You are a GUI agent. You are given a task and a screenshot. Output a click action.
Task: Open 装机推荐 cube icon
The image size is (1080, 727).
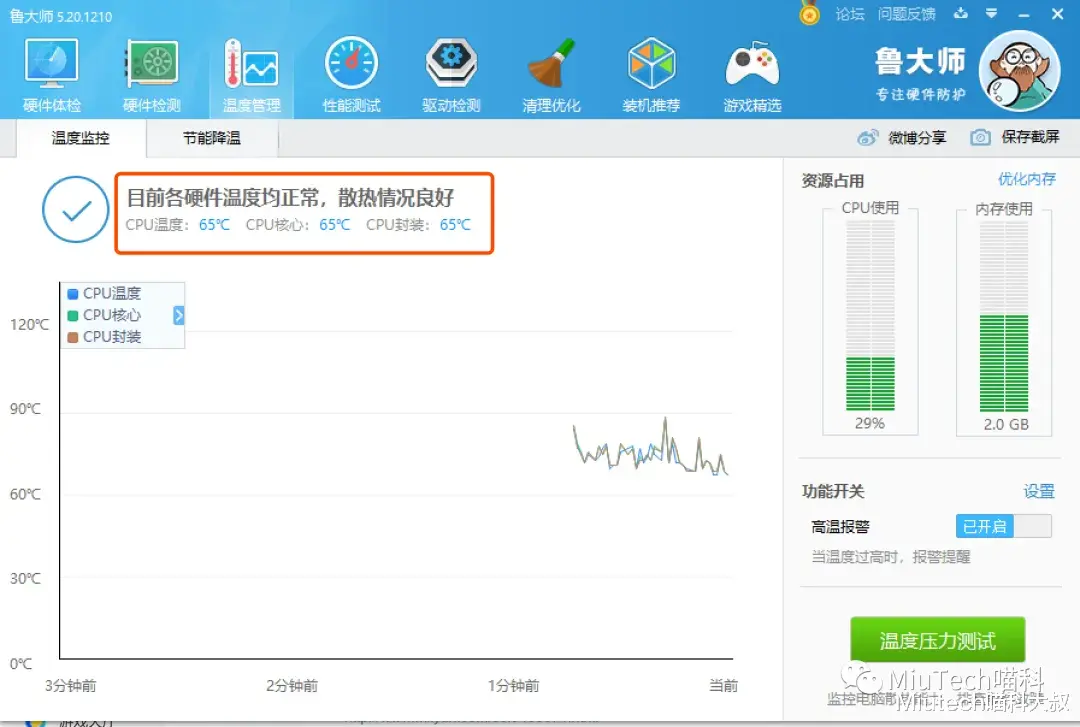[x=651, y=74]
